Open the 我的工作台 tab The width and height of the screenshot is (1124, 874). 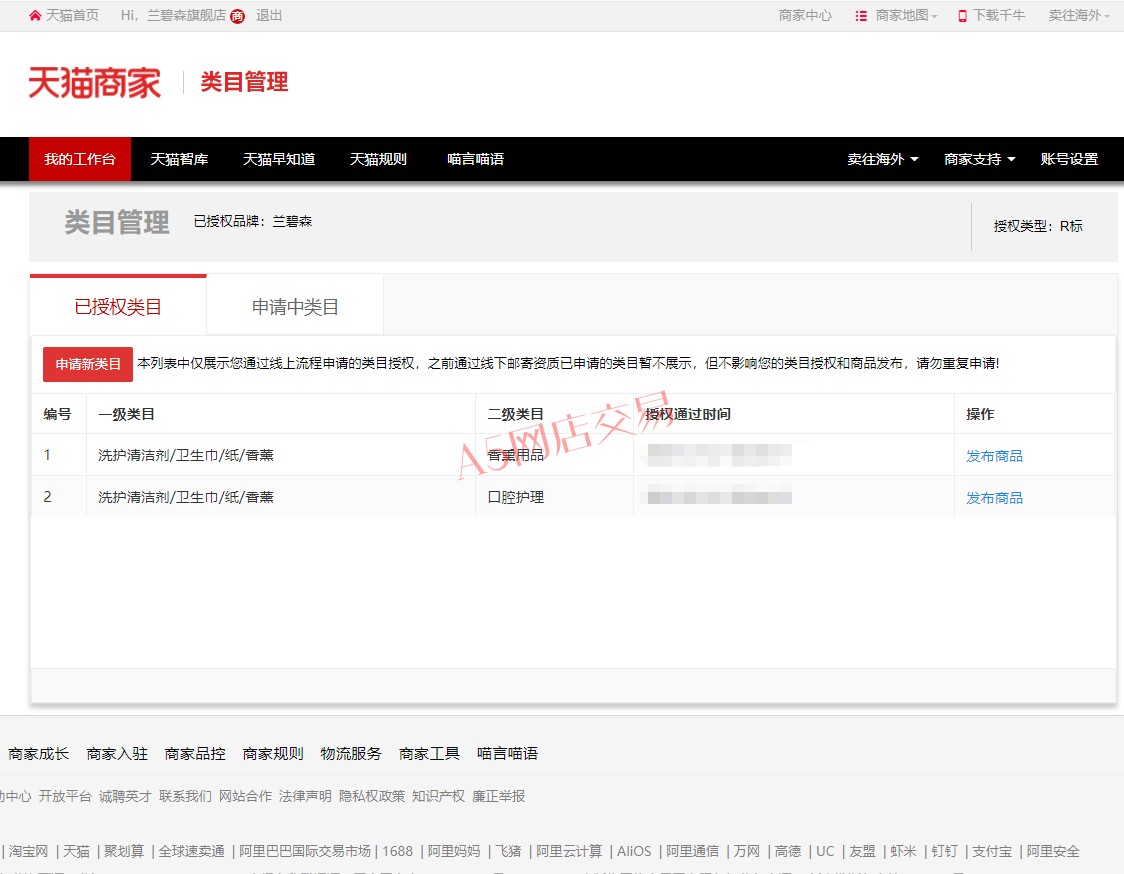pos(80,159)
